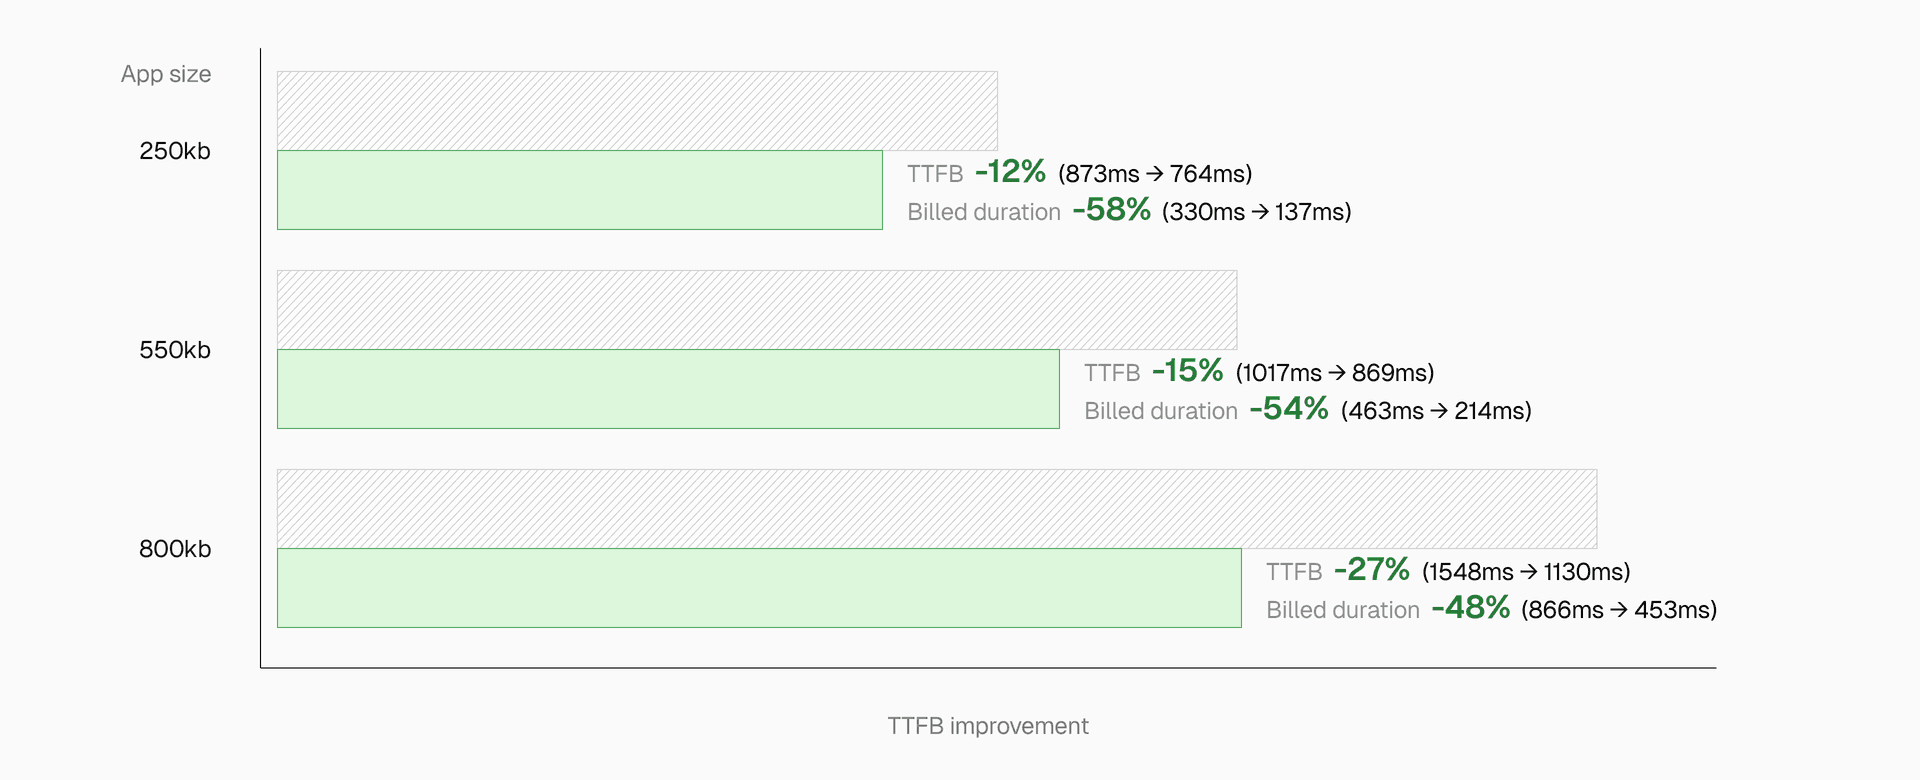Click the (873ms → 764ms) text
The image size is (1920, 780).
coord(1155,174)
